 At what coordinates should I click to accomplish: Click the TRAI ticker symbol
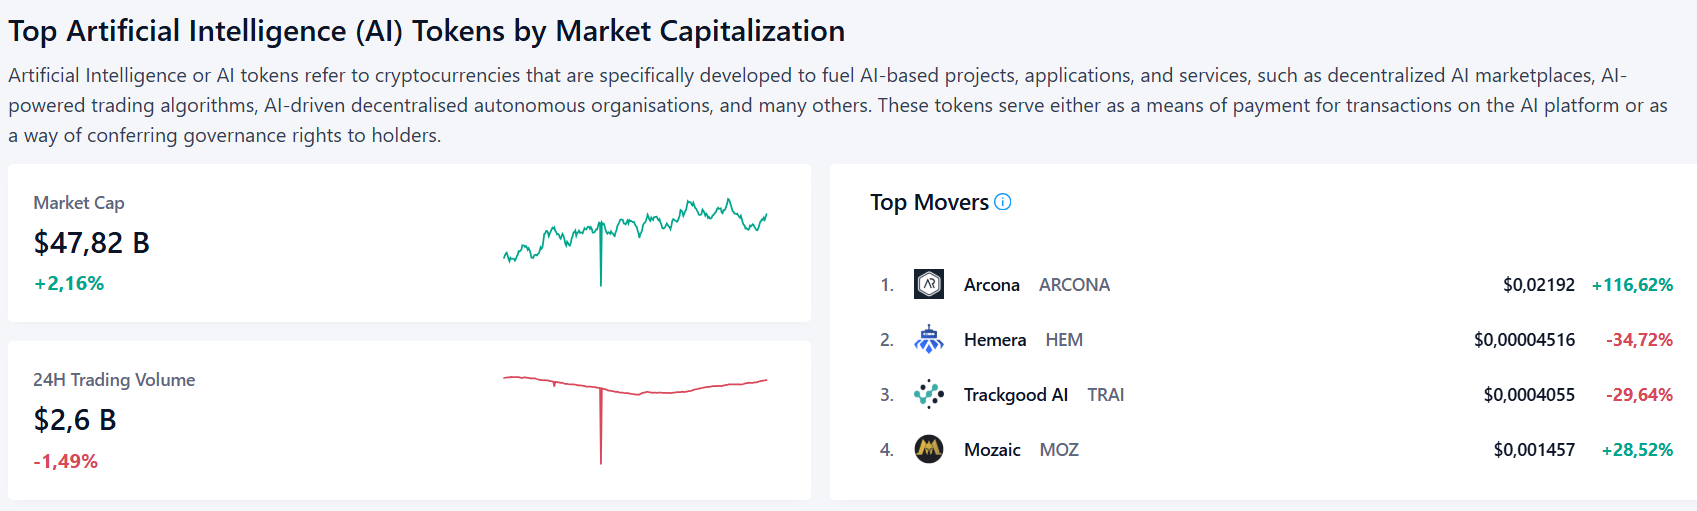[x=1106, y=395]
